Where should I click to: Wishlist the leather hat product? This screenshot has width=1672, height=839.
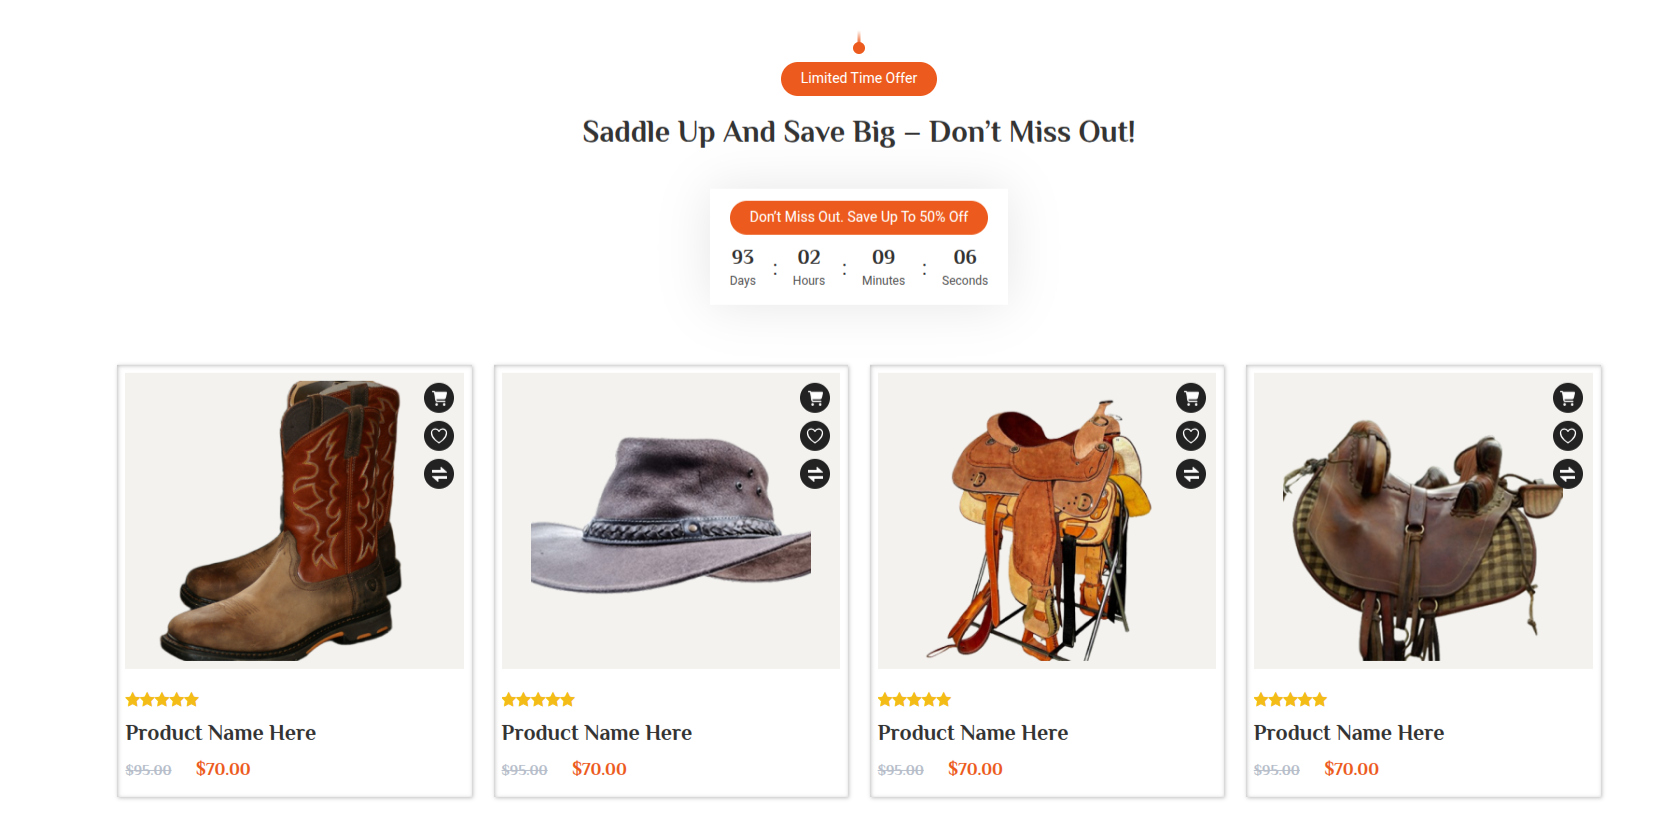pos(815,436)
